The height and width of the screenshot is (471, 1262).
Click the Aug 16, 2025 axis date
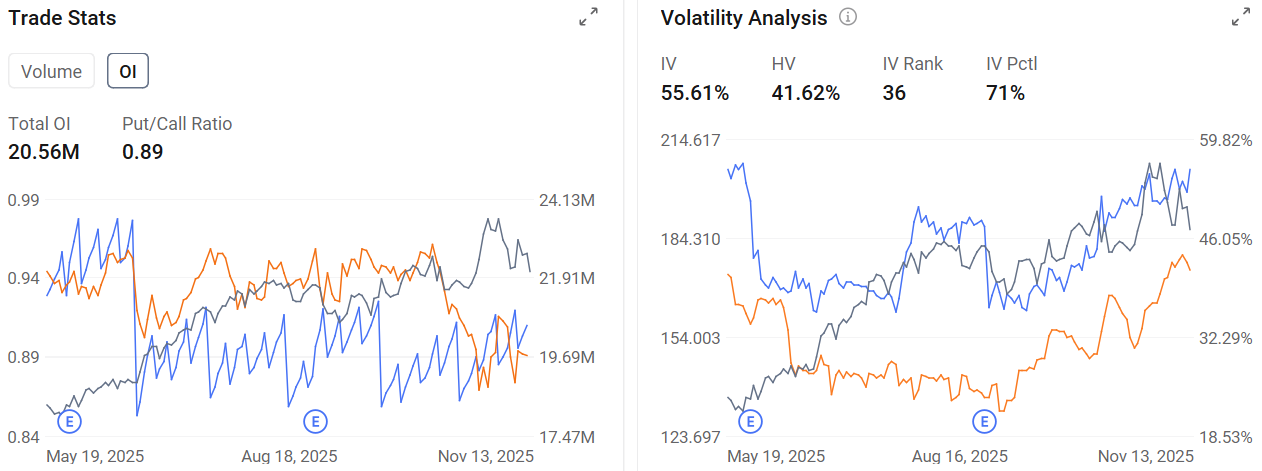(x=960, y=456)
